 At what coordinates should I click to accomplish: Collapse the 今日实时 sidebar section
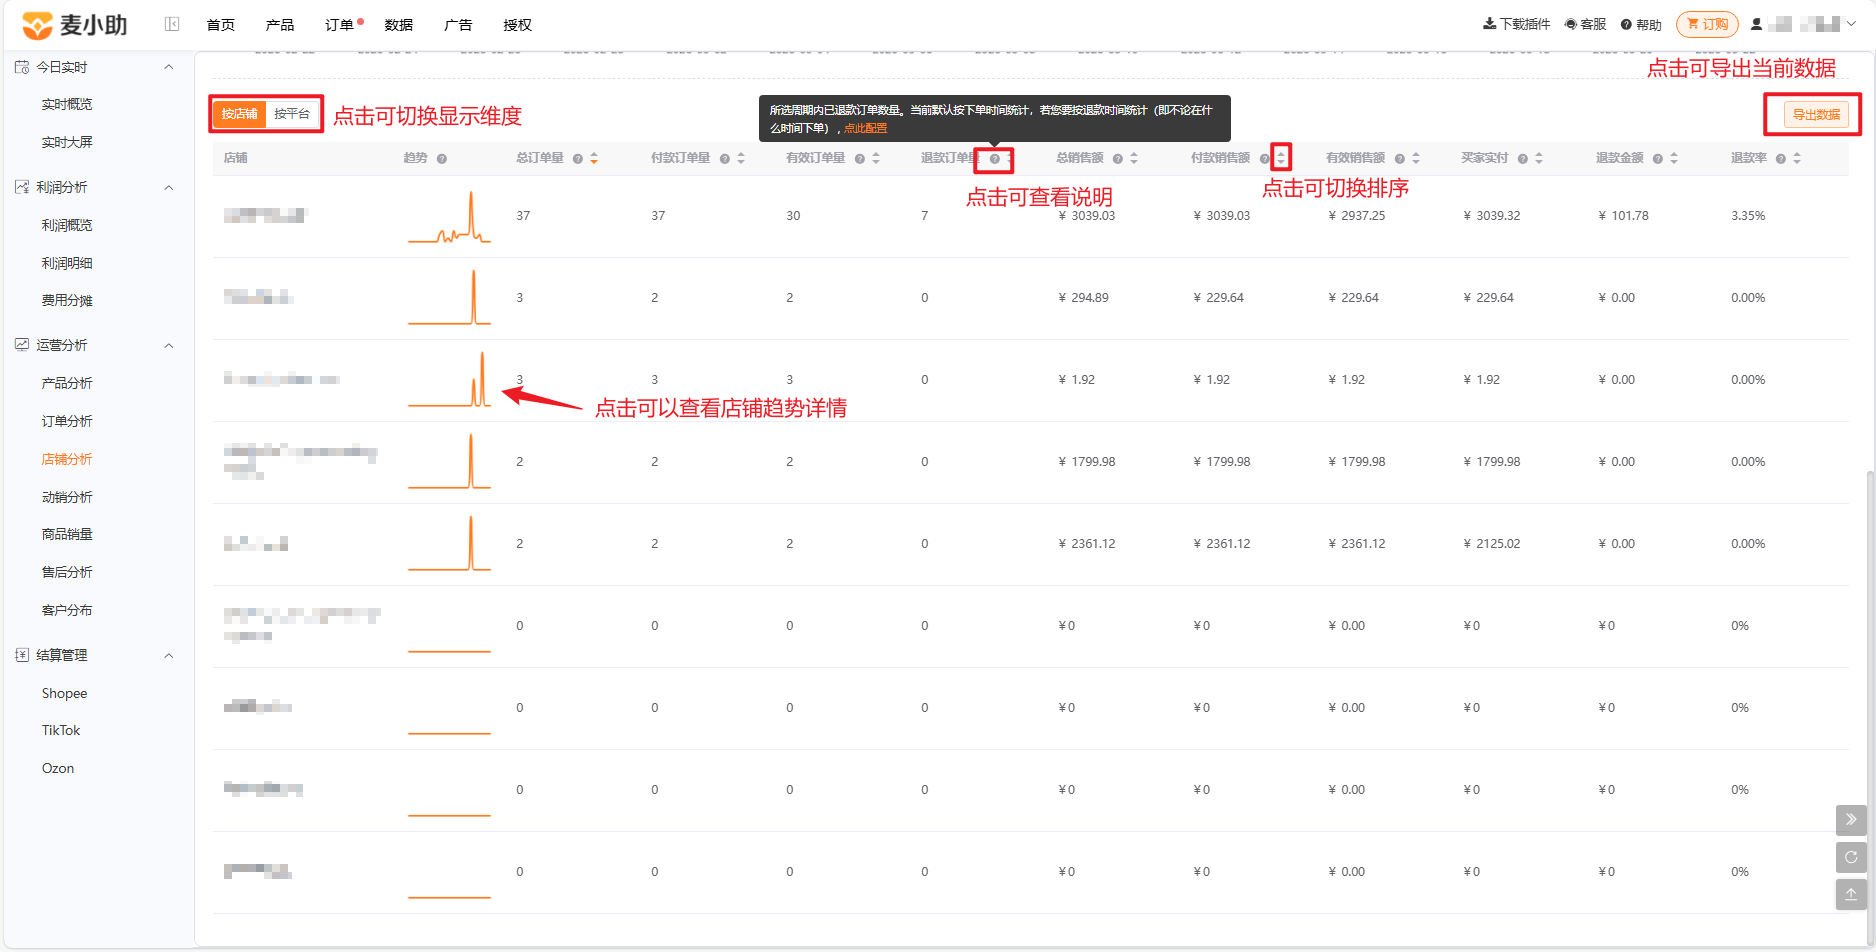pyautogui.click(x=169, y=67)
